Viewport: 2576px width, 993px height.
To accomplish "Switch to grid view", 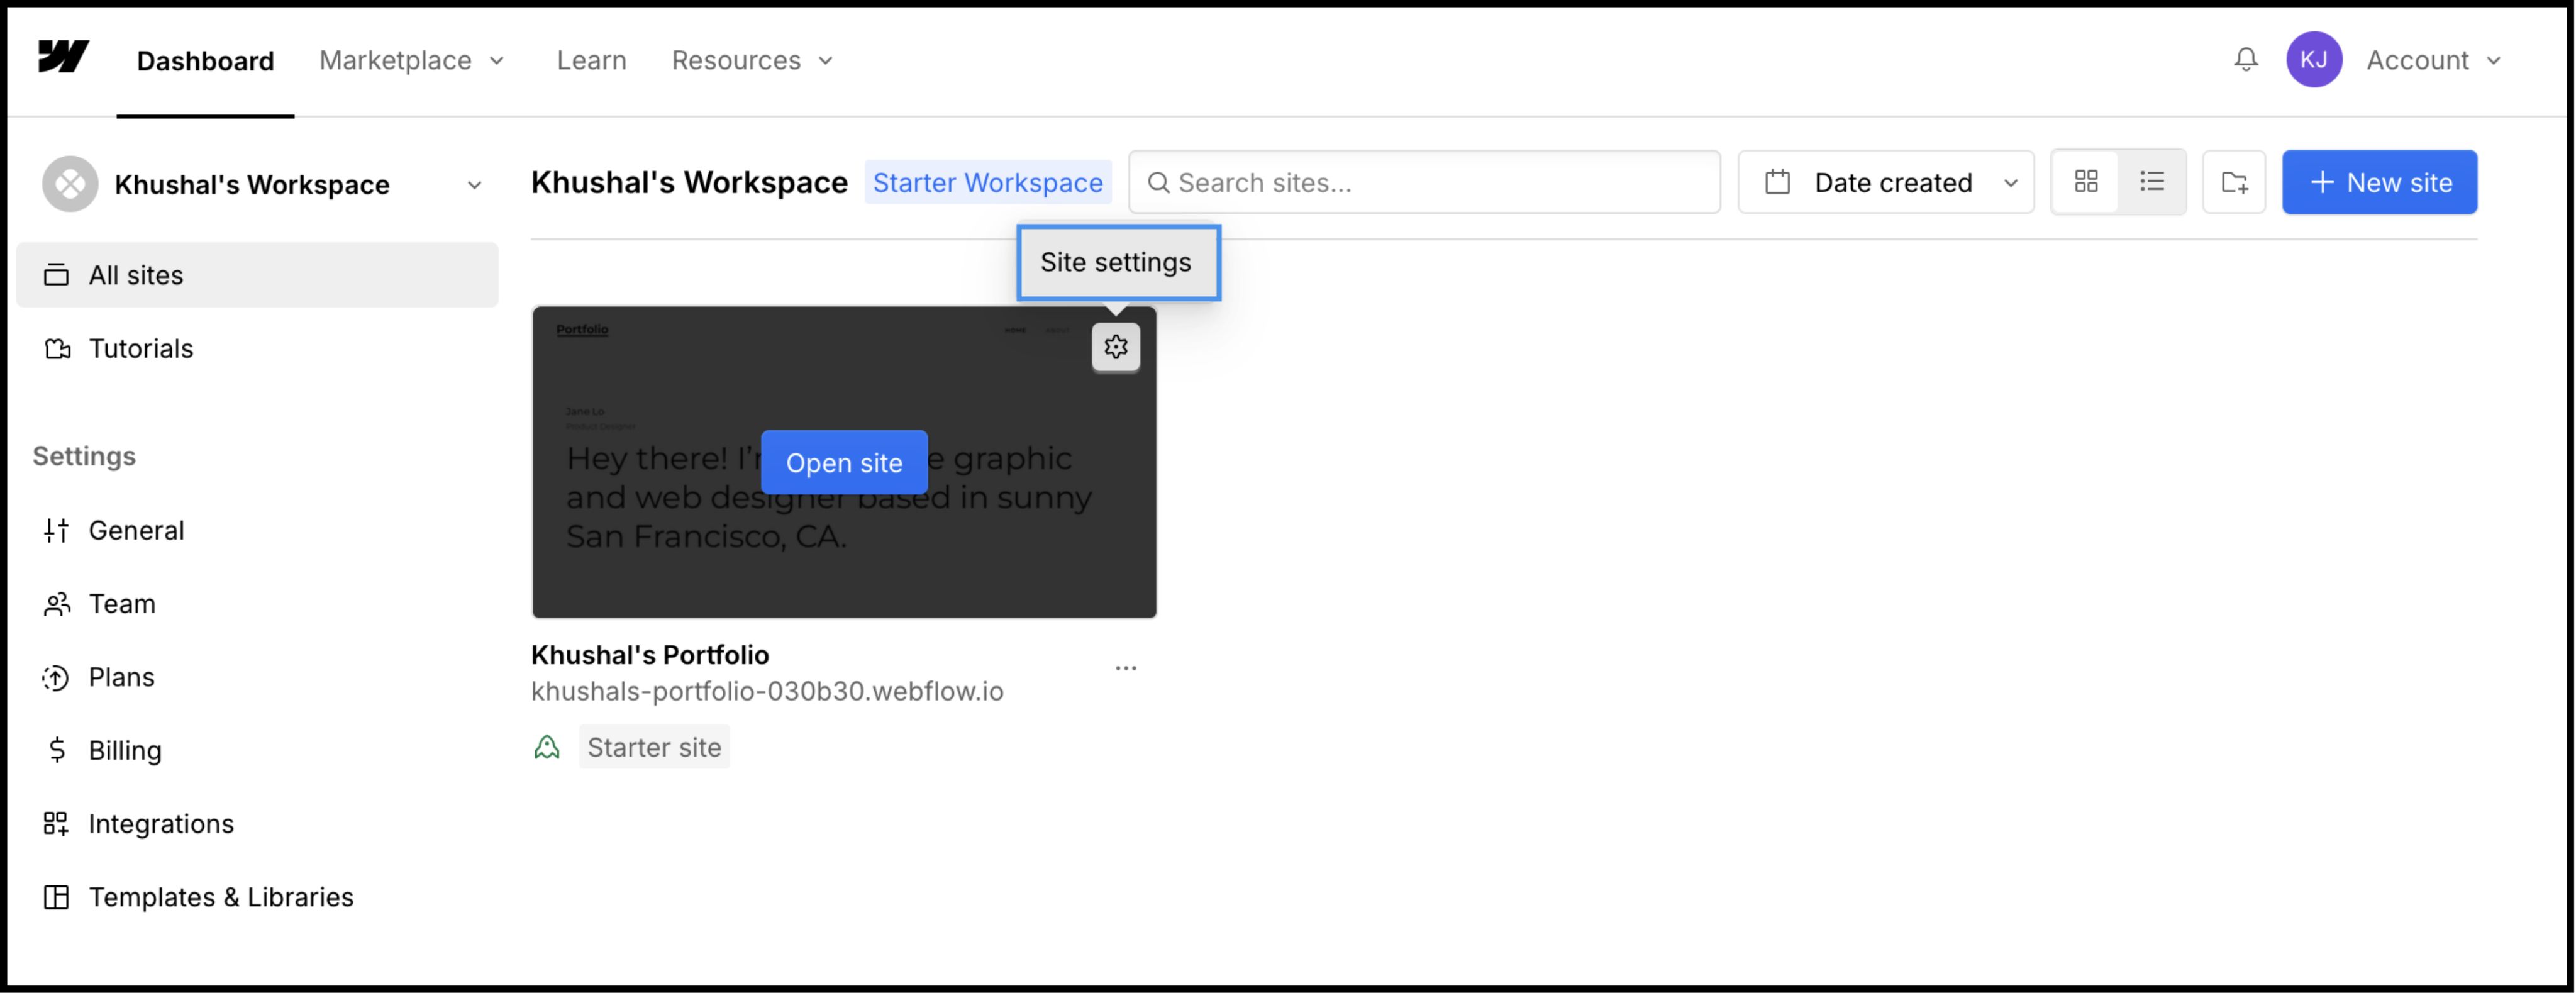I will pos(2086,181).
